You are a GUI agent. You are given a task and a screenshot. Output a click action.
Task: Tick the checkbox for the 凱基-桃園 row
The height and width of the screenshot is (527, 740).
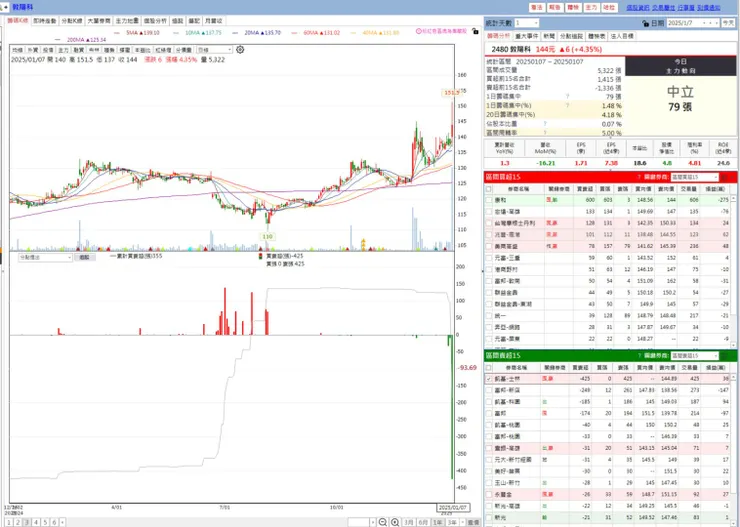(x=488, y=425)
